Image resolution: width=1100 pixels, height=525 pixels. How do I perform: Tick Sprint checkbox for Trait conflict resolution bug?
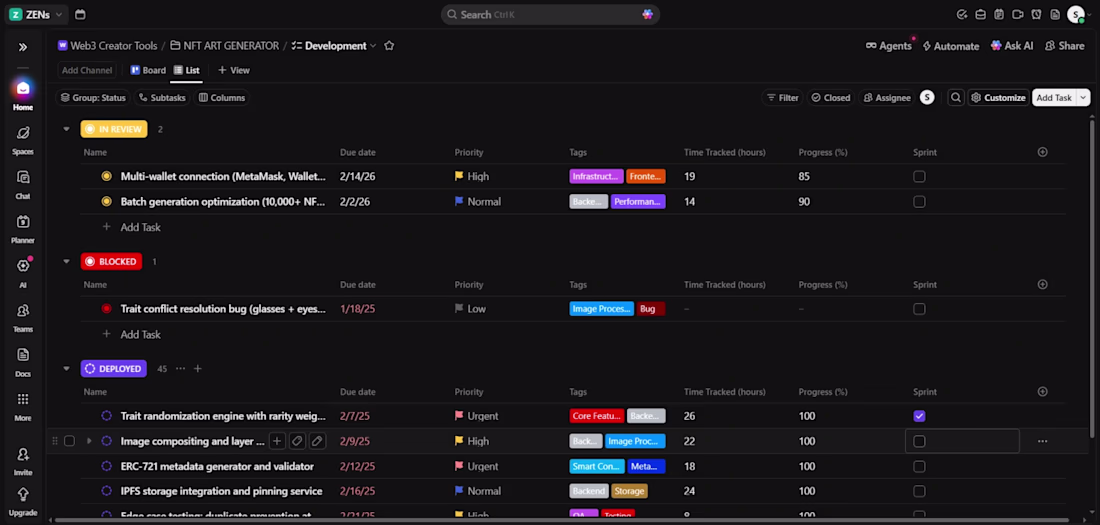[919, 309]
